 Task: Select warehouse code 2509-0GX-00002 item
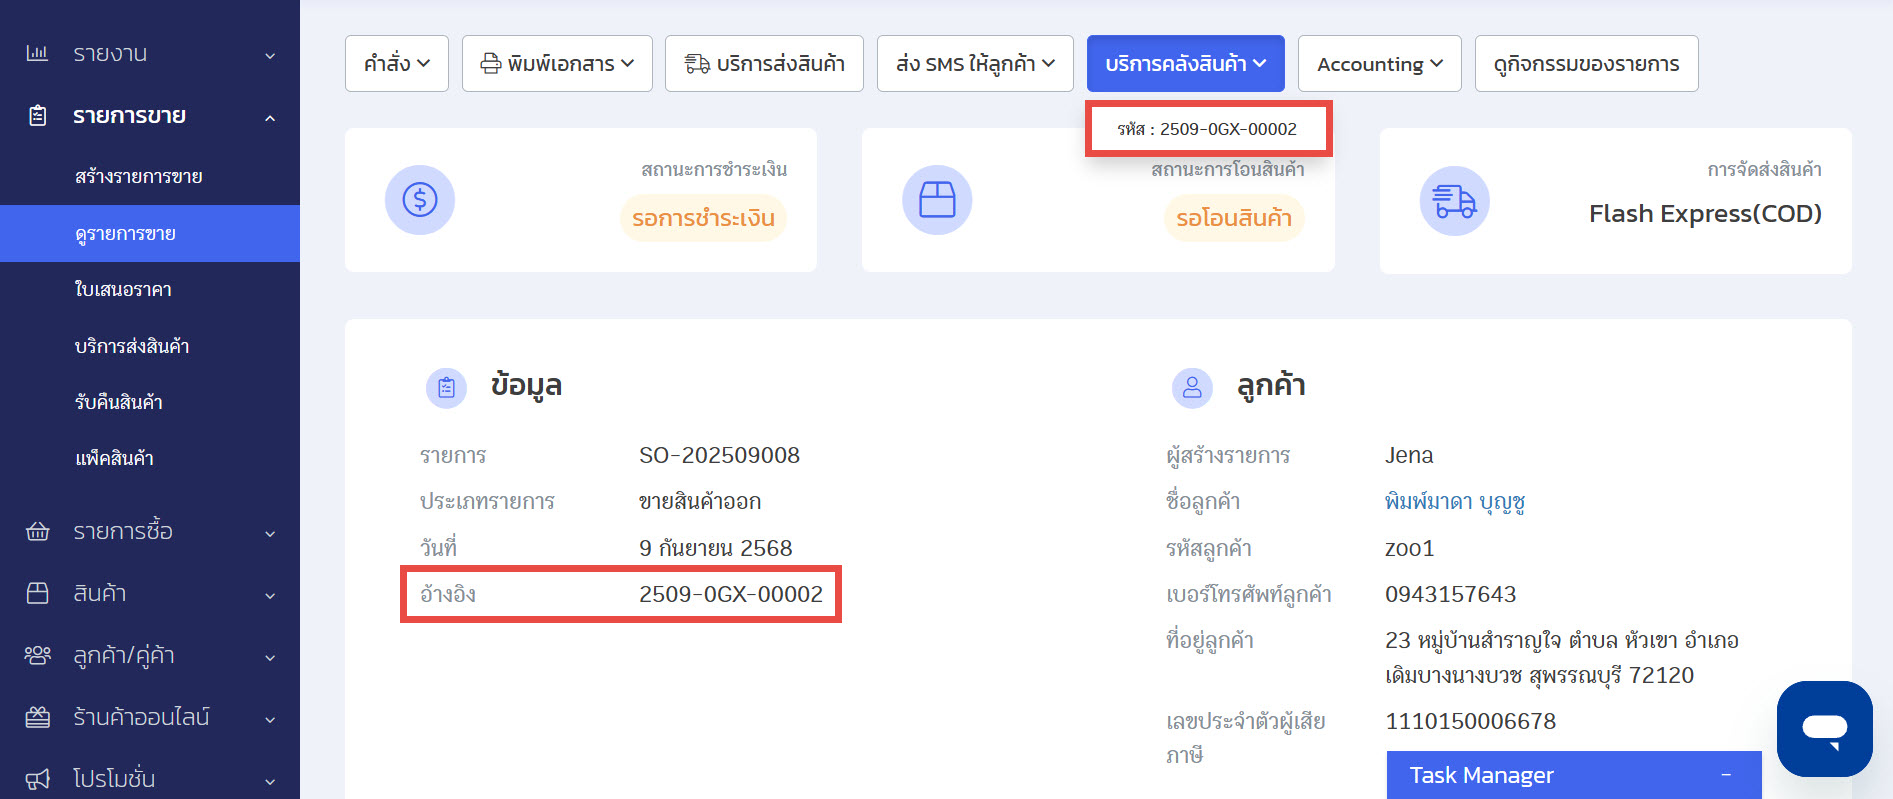(1208, 129)
